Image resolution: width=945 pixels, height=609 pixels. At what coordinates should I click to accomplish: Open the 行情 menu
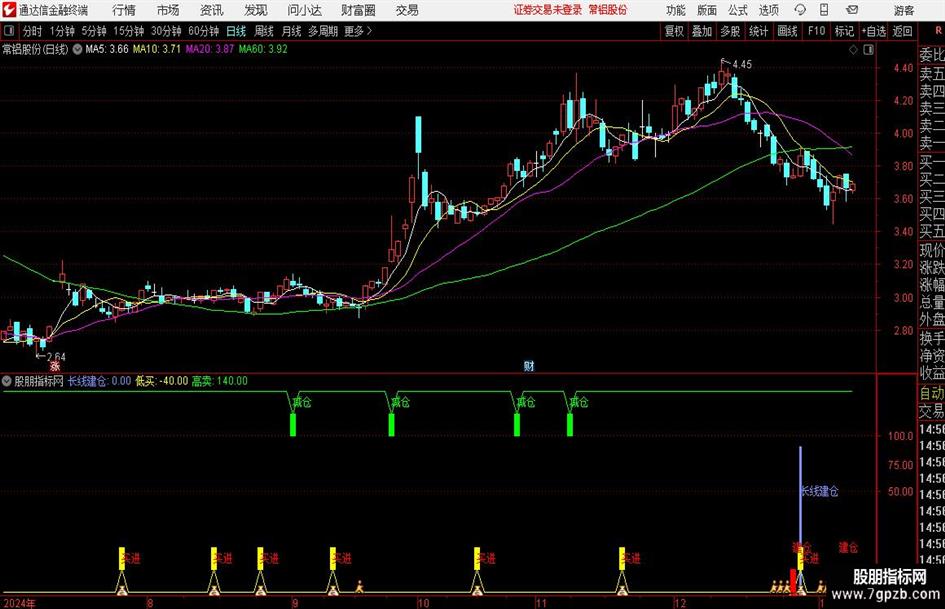[x=124, y=10]
